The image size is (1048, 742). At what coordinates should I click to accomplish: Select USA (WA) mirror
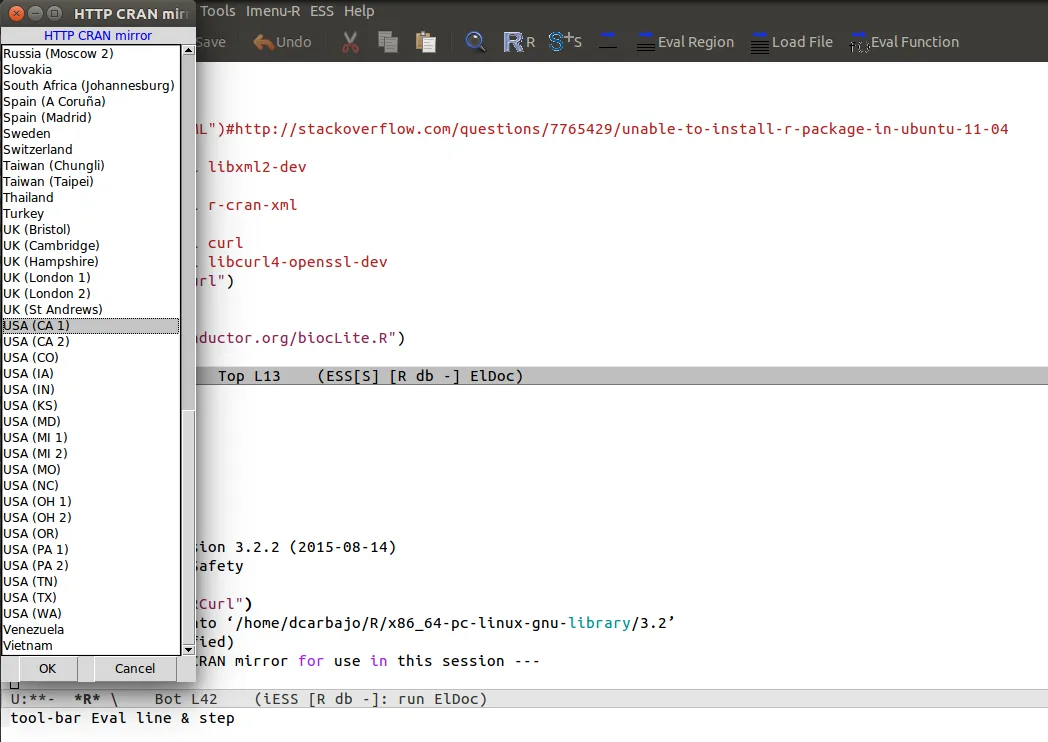[91, 614]
